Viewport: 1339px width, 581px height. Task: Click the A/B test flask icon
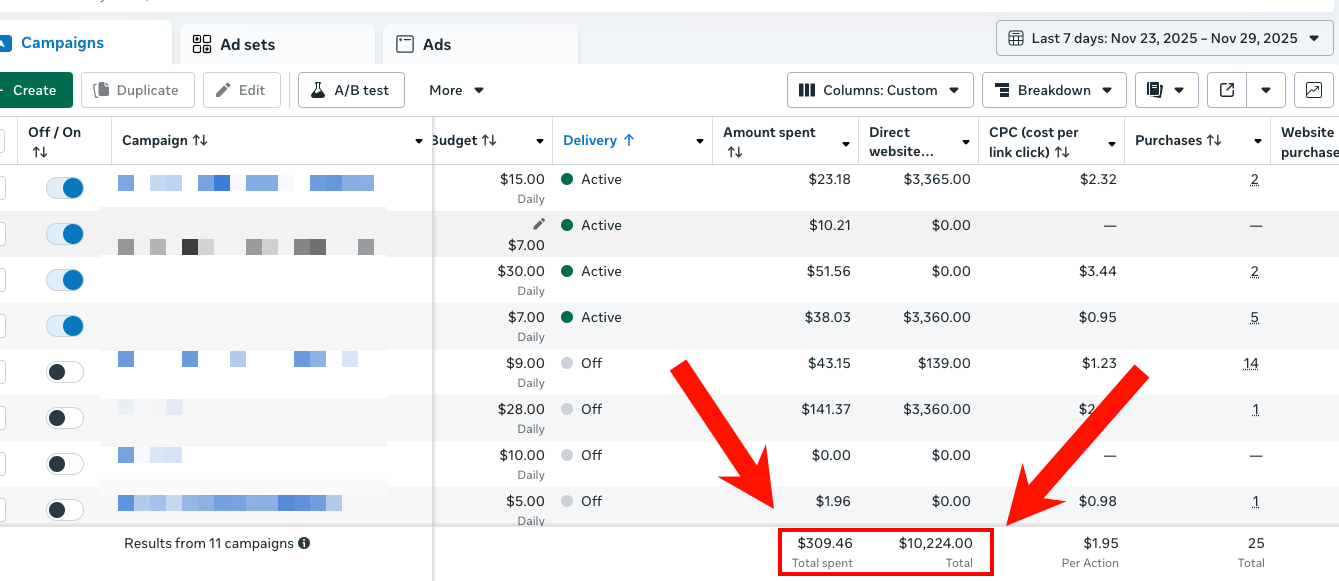click(318, 90)
